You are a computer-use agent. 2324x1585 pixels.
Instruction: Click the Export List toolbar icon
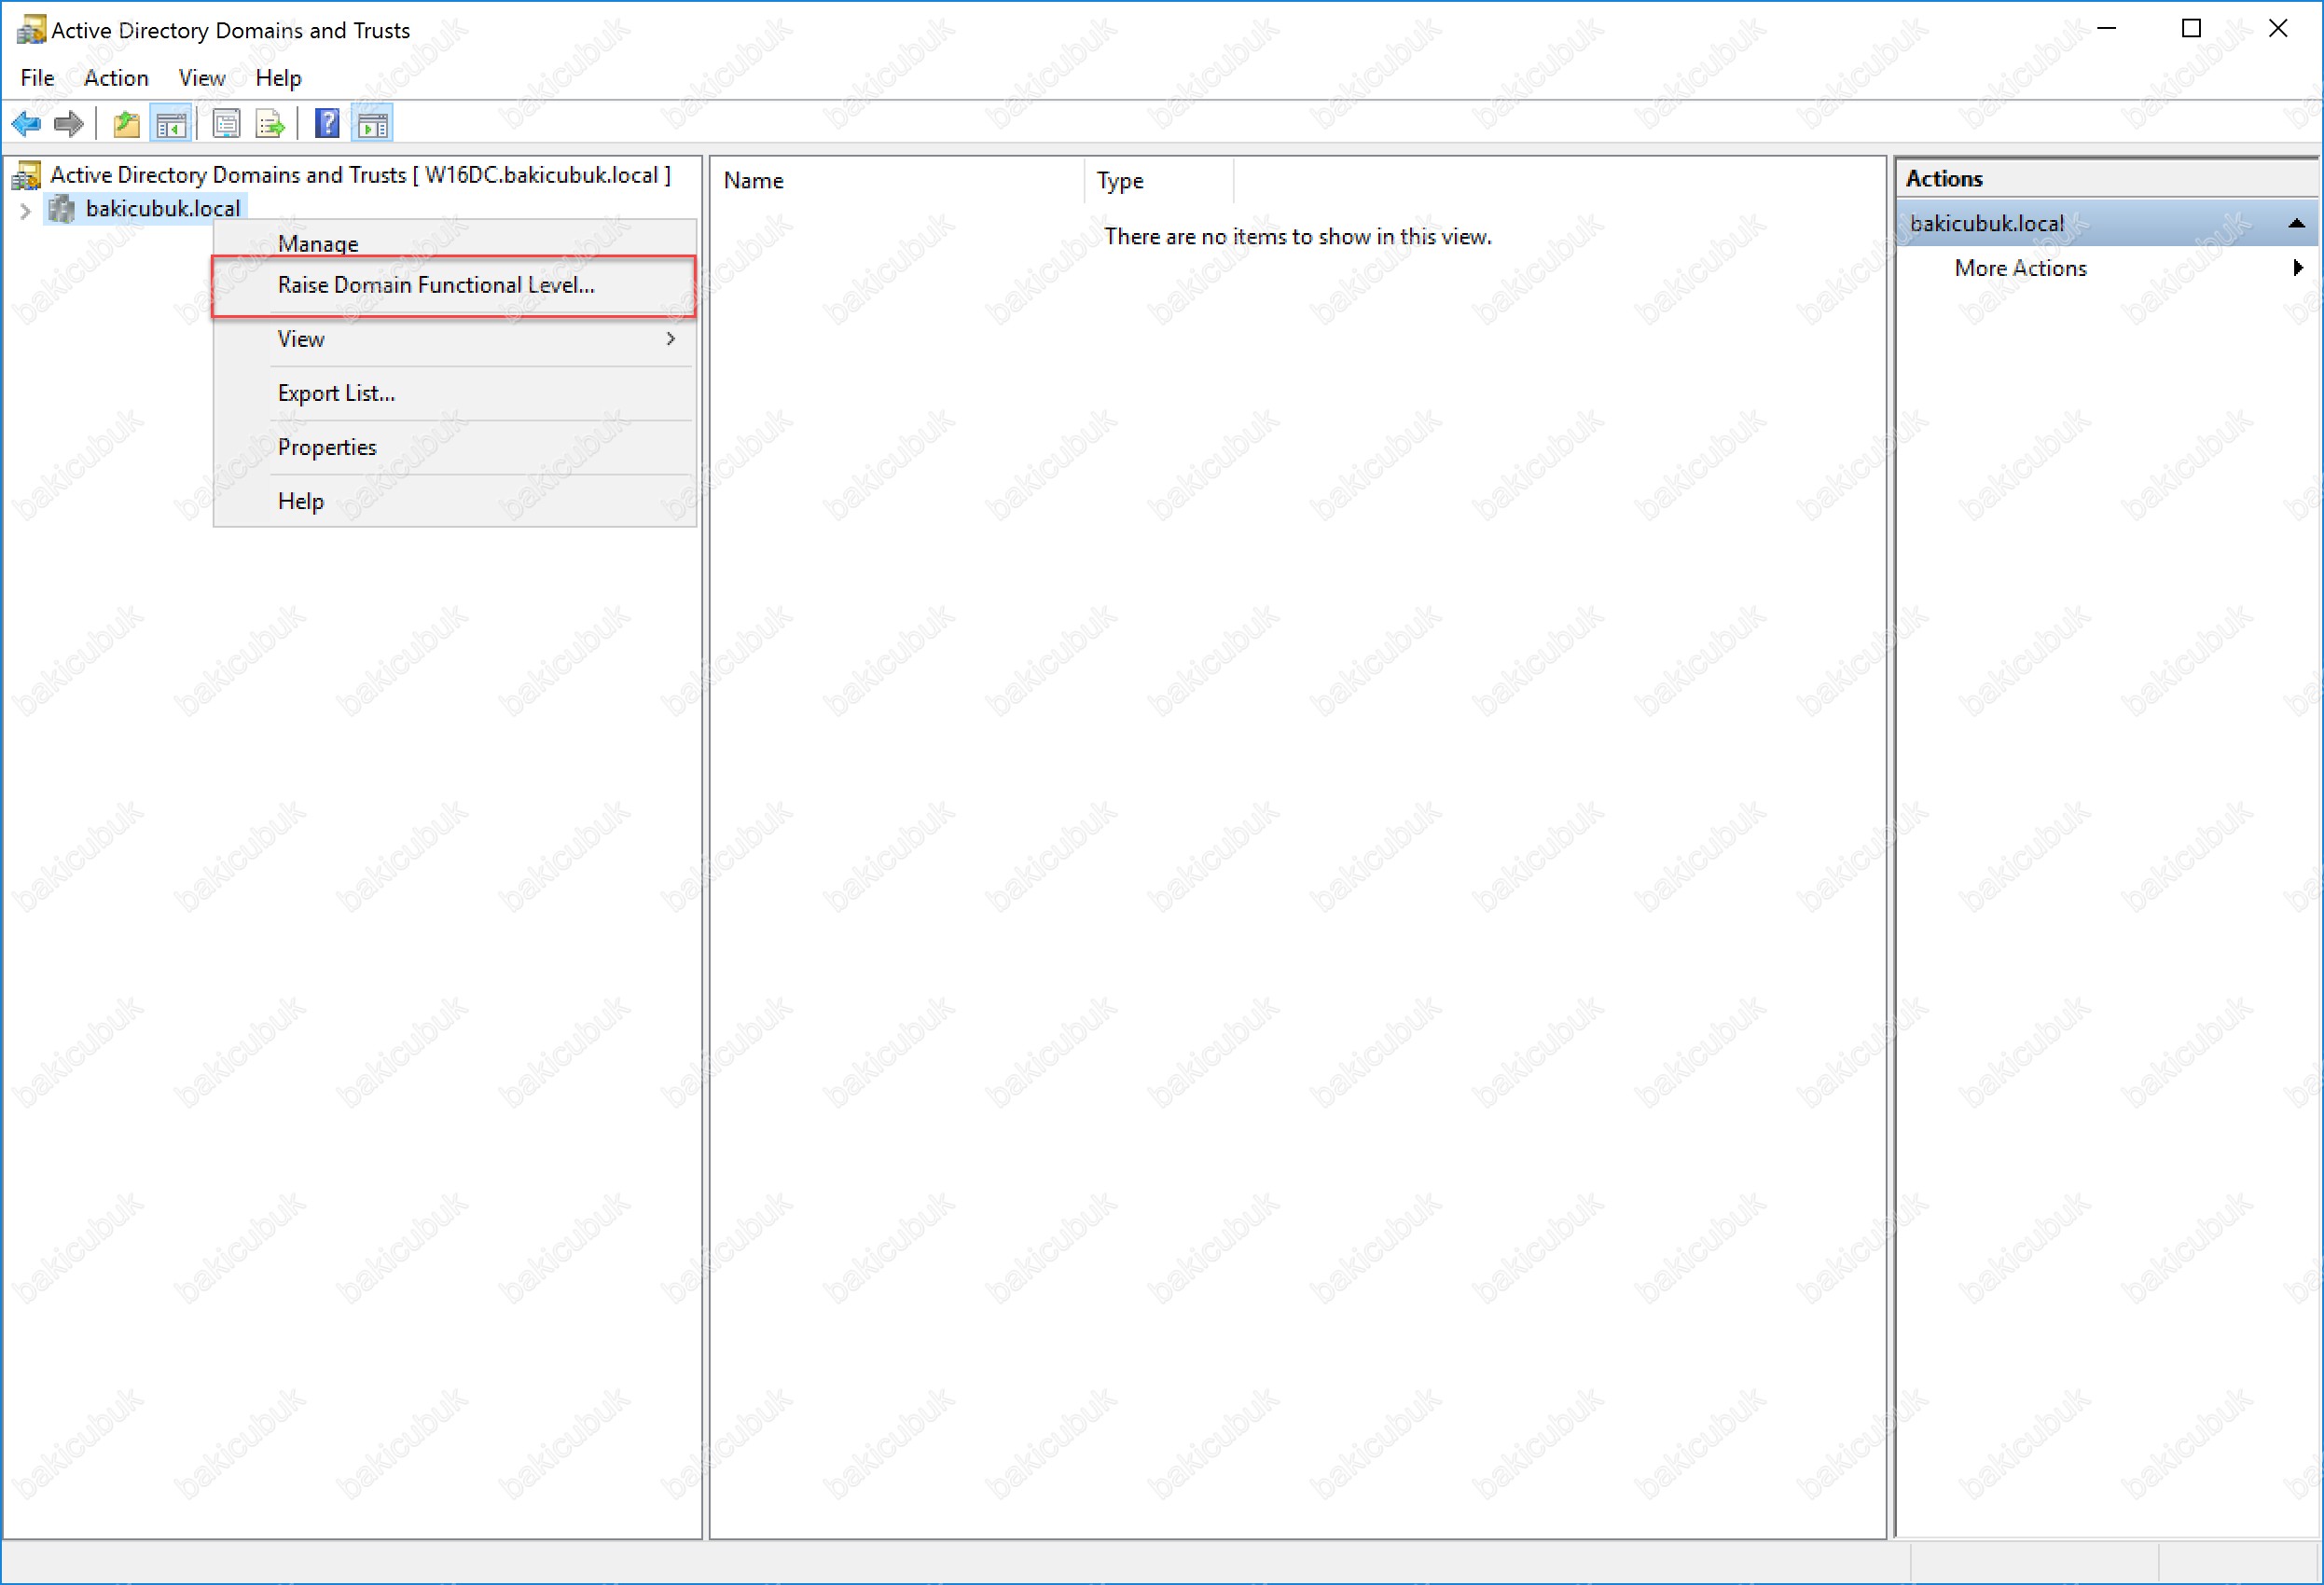point(270,124)
